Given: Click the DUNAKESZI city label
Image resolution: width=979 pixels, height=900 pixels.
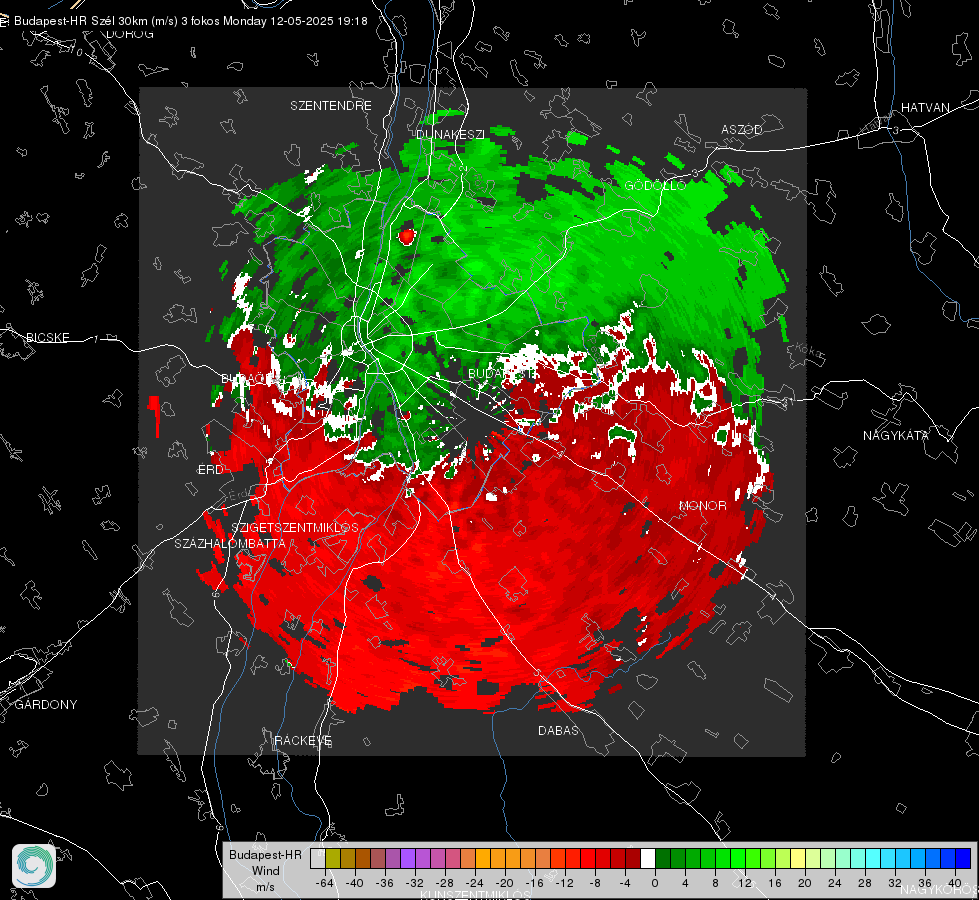Looking at the screenshot, I should 450,134.
